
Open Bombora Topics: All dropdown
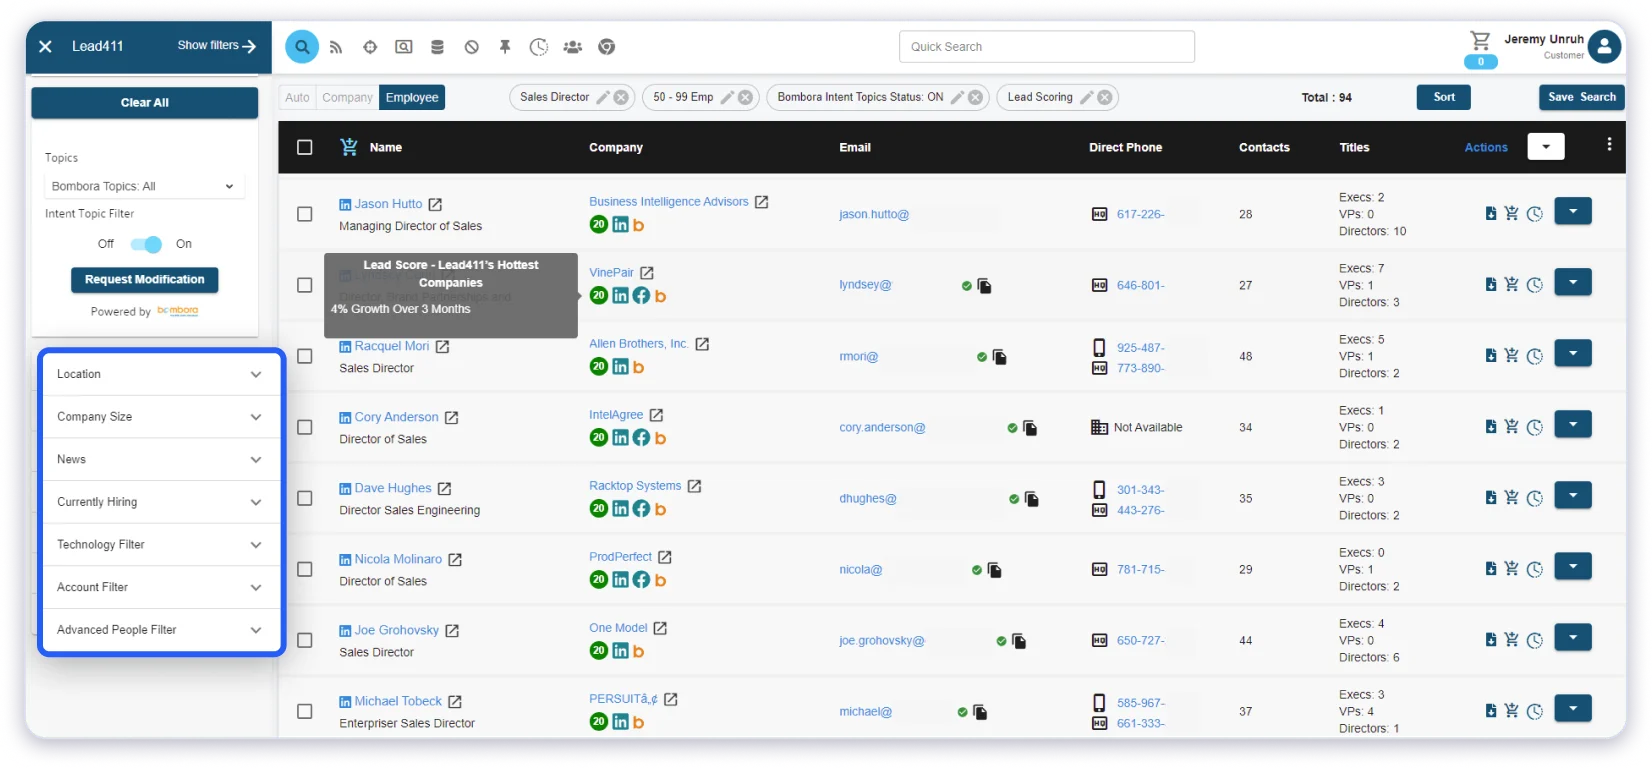coord(144,186)
